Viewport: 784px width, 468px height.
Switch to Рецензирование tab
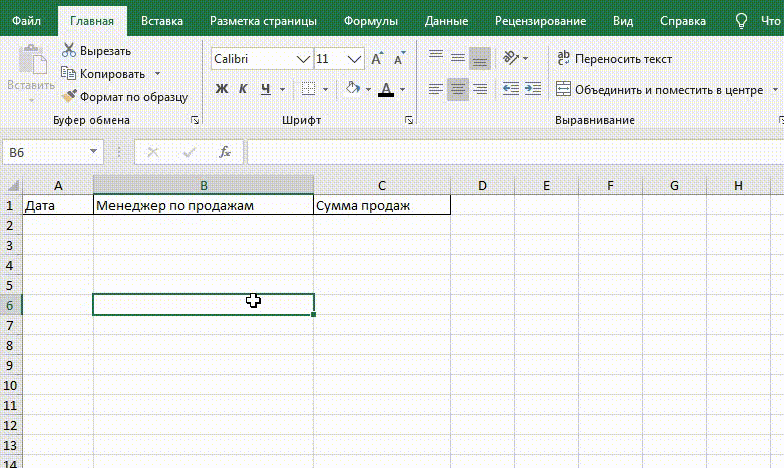[540, 21]
